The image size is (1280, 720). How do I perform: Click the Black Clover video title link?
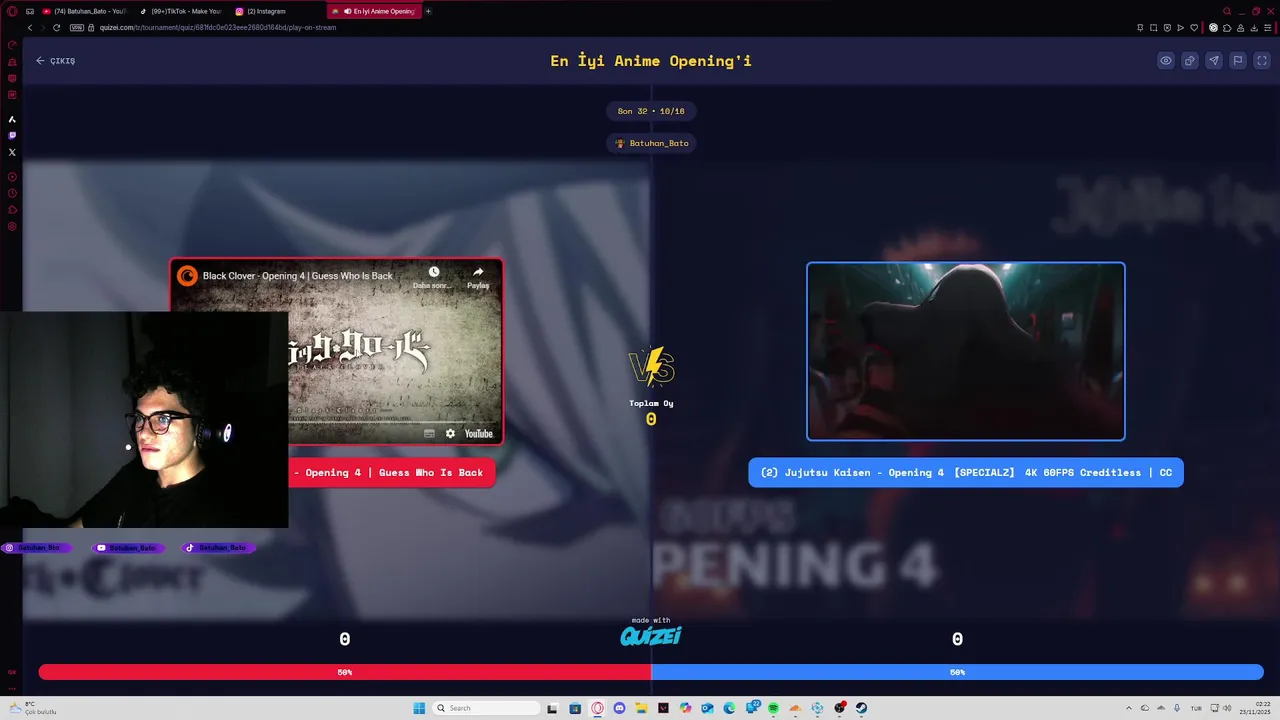pyautogui.click(x=297, y=276)
